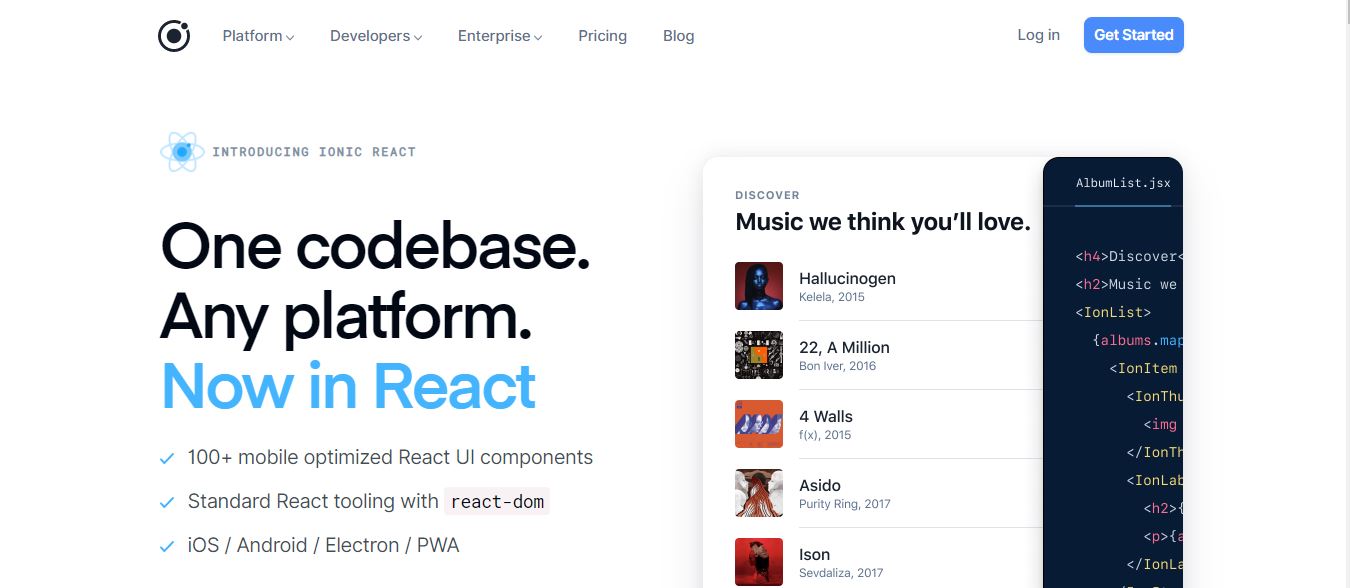This screenshot has width=1350, height=588.
Task: Click the checkmark beside iOS / Android
Action: [x=167, y=547]
